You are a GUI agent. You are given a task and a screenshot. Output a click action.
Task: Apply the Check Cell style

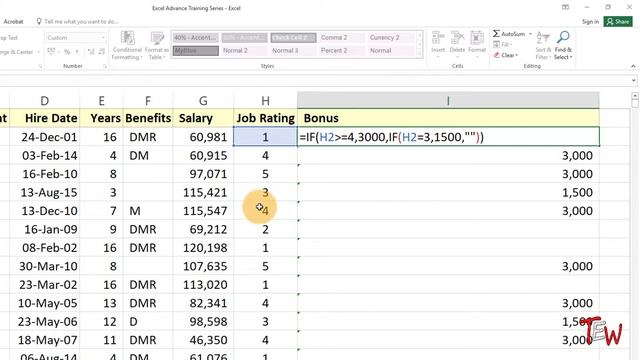pyautogui.click(x=293, y=38)
